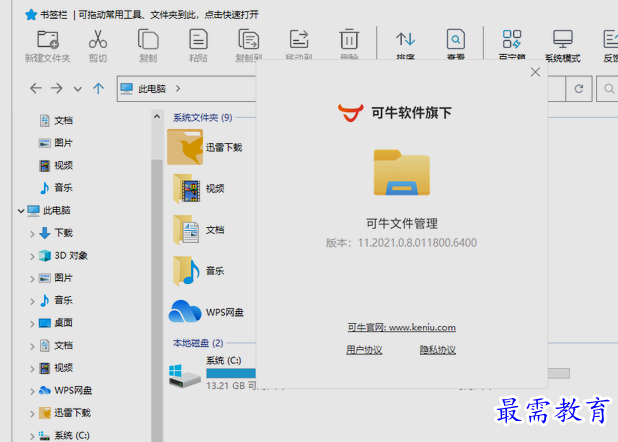Collapse the This PC tree node
This screenshot has height=442, width=618.
(x=21, y=211)
